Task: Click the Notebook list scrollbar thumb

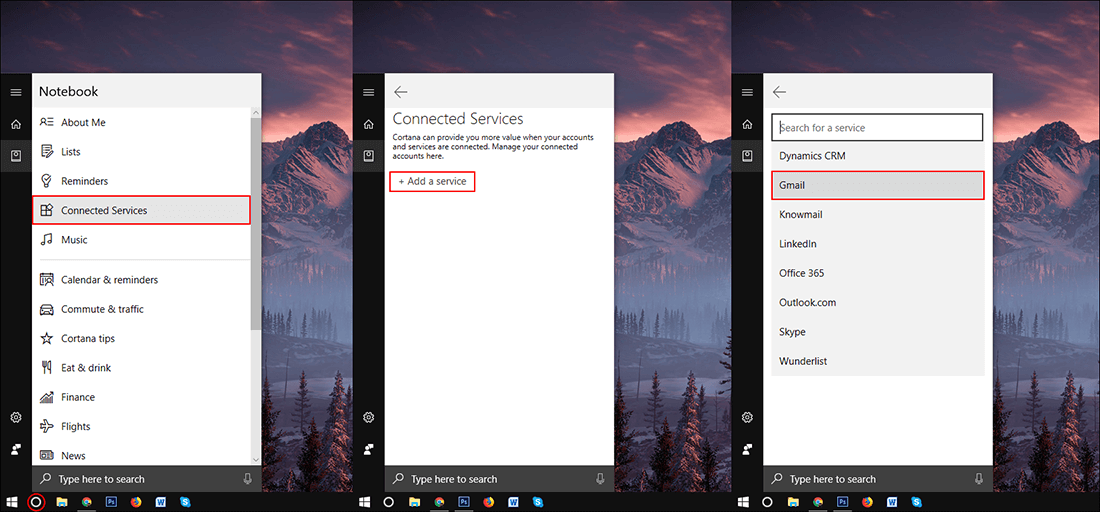Action: 256,223
